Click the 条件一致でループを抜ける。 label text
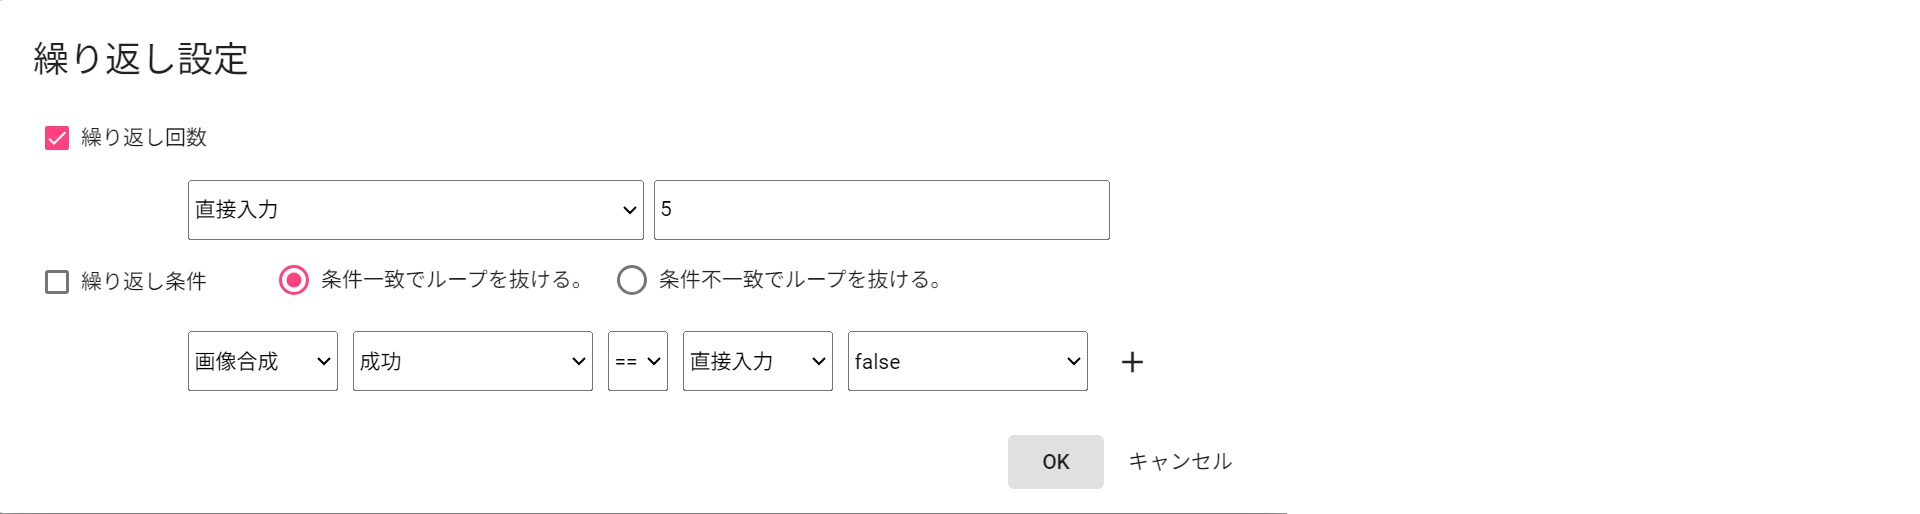 pos(452,280)
